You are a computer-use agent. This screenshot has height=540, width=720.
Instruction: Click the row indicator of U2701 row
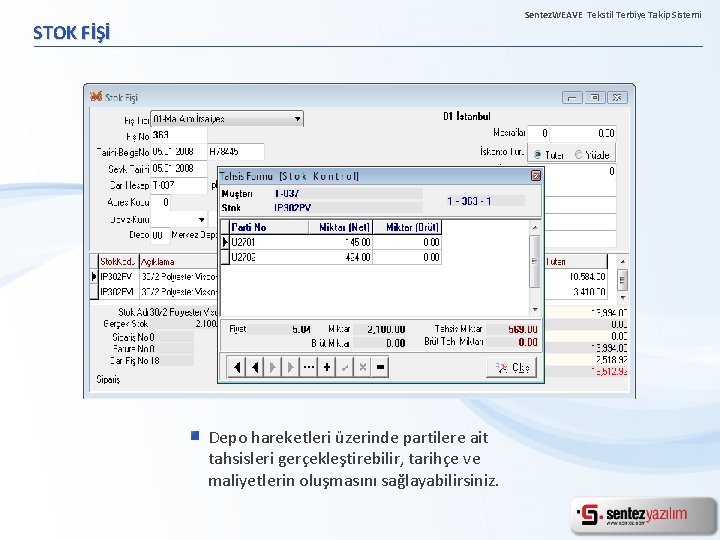tap(225, 242)
